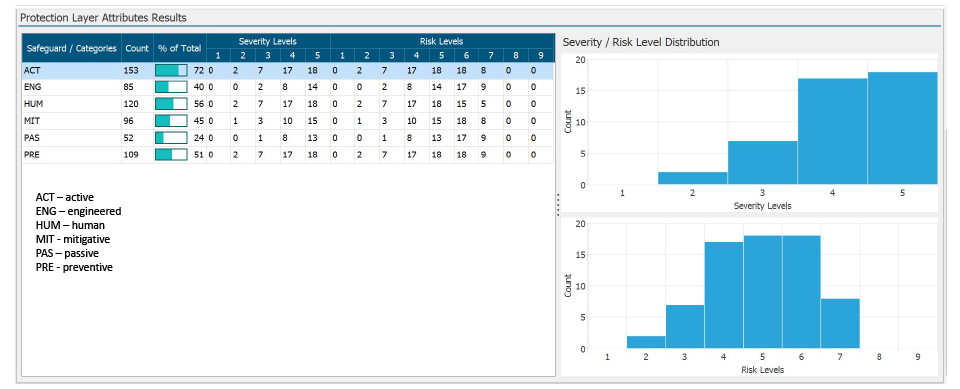Click risk level 2 bar in bottom chart
The height and width of the screenshot is (389, 960).
pos(646,342)
